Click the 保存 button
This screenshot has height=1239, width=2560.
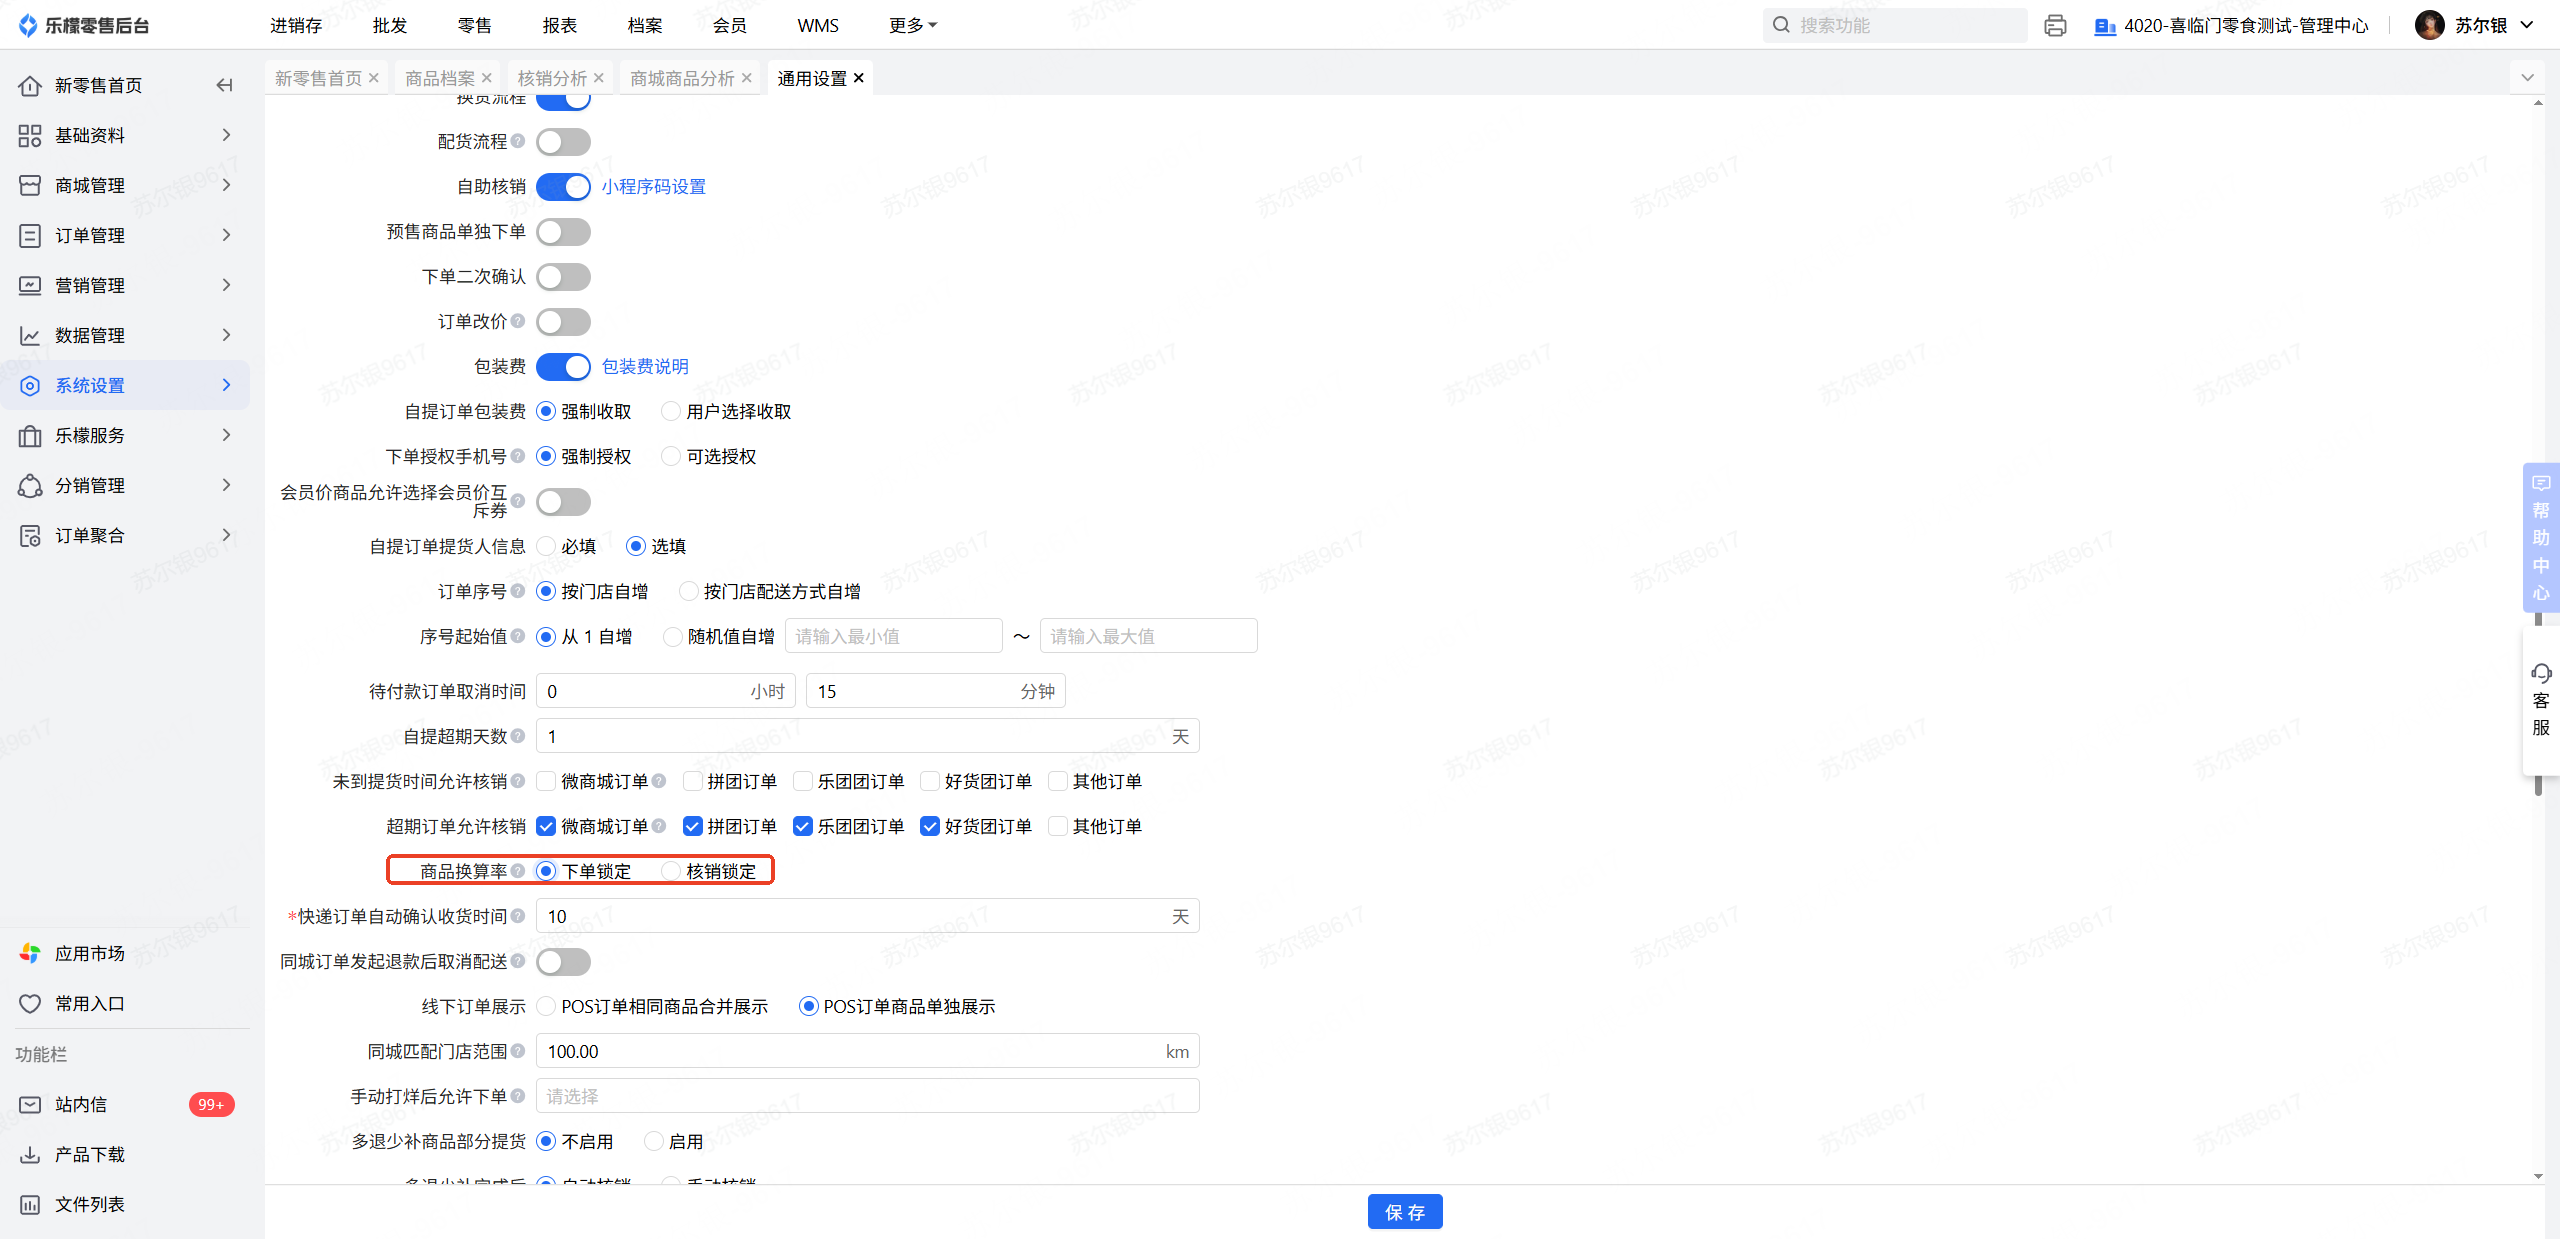click(x=1404, y=1212)
